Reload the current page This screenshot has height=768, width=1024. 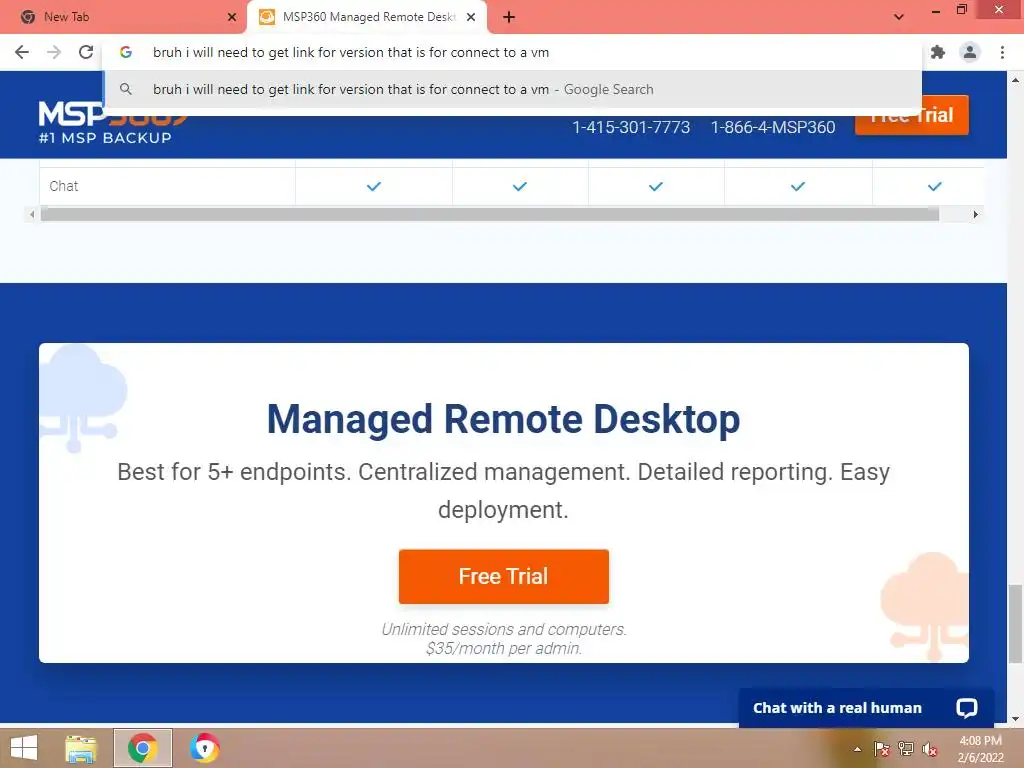(x=86, y=52)
